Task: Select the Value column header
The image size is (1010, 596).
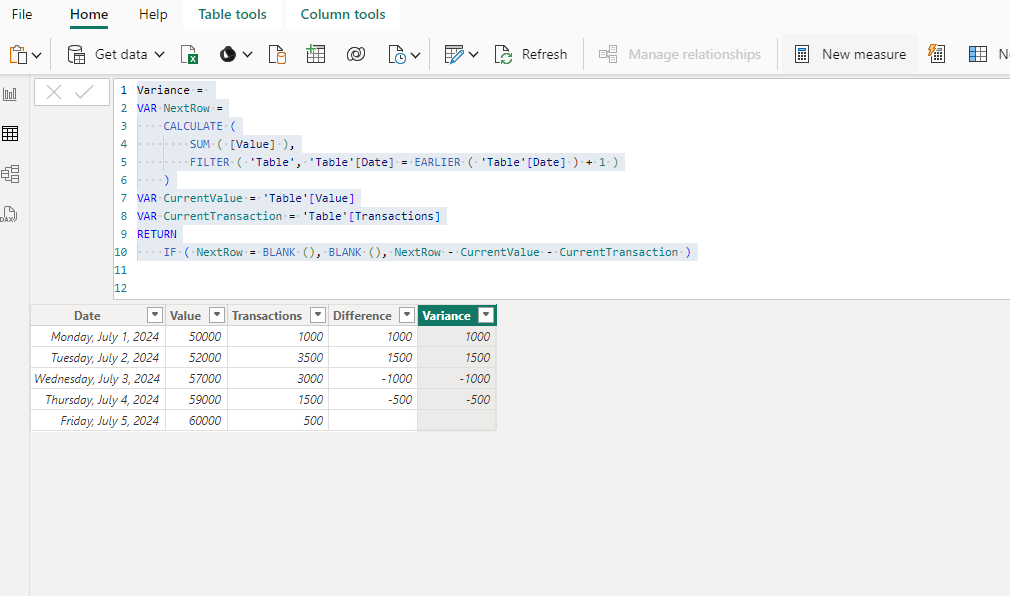Action: click(186, 316)
